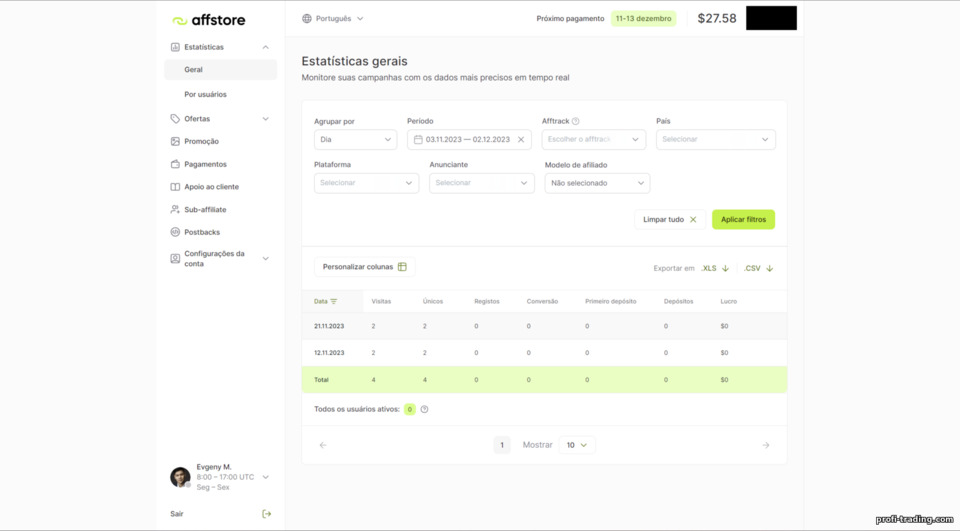Open the Promoção menu item
The image size is (960, 531).
[201, 141]
